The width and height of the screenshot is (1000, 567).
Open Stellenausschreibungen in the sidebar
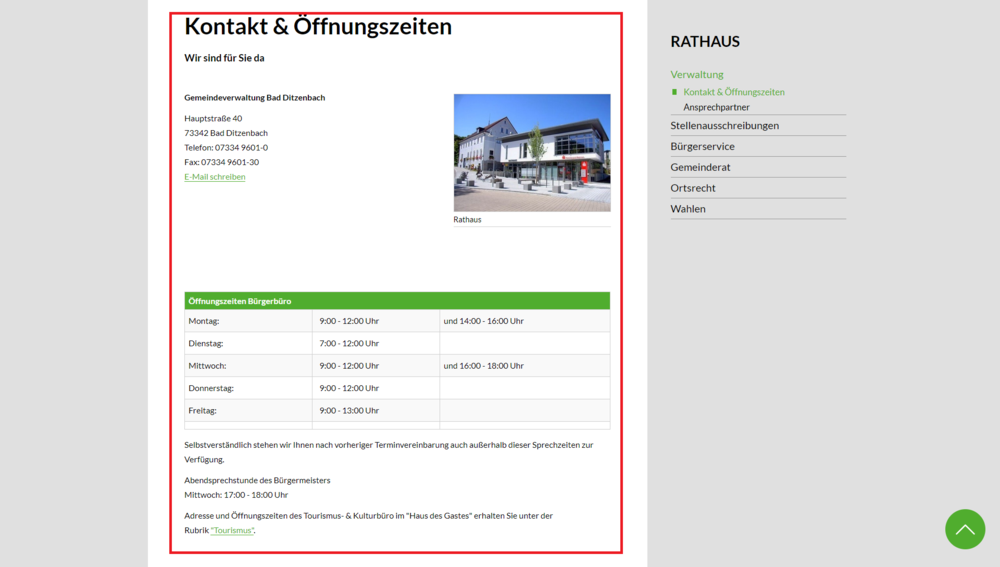click(x=724, y=126)
